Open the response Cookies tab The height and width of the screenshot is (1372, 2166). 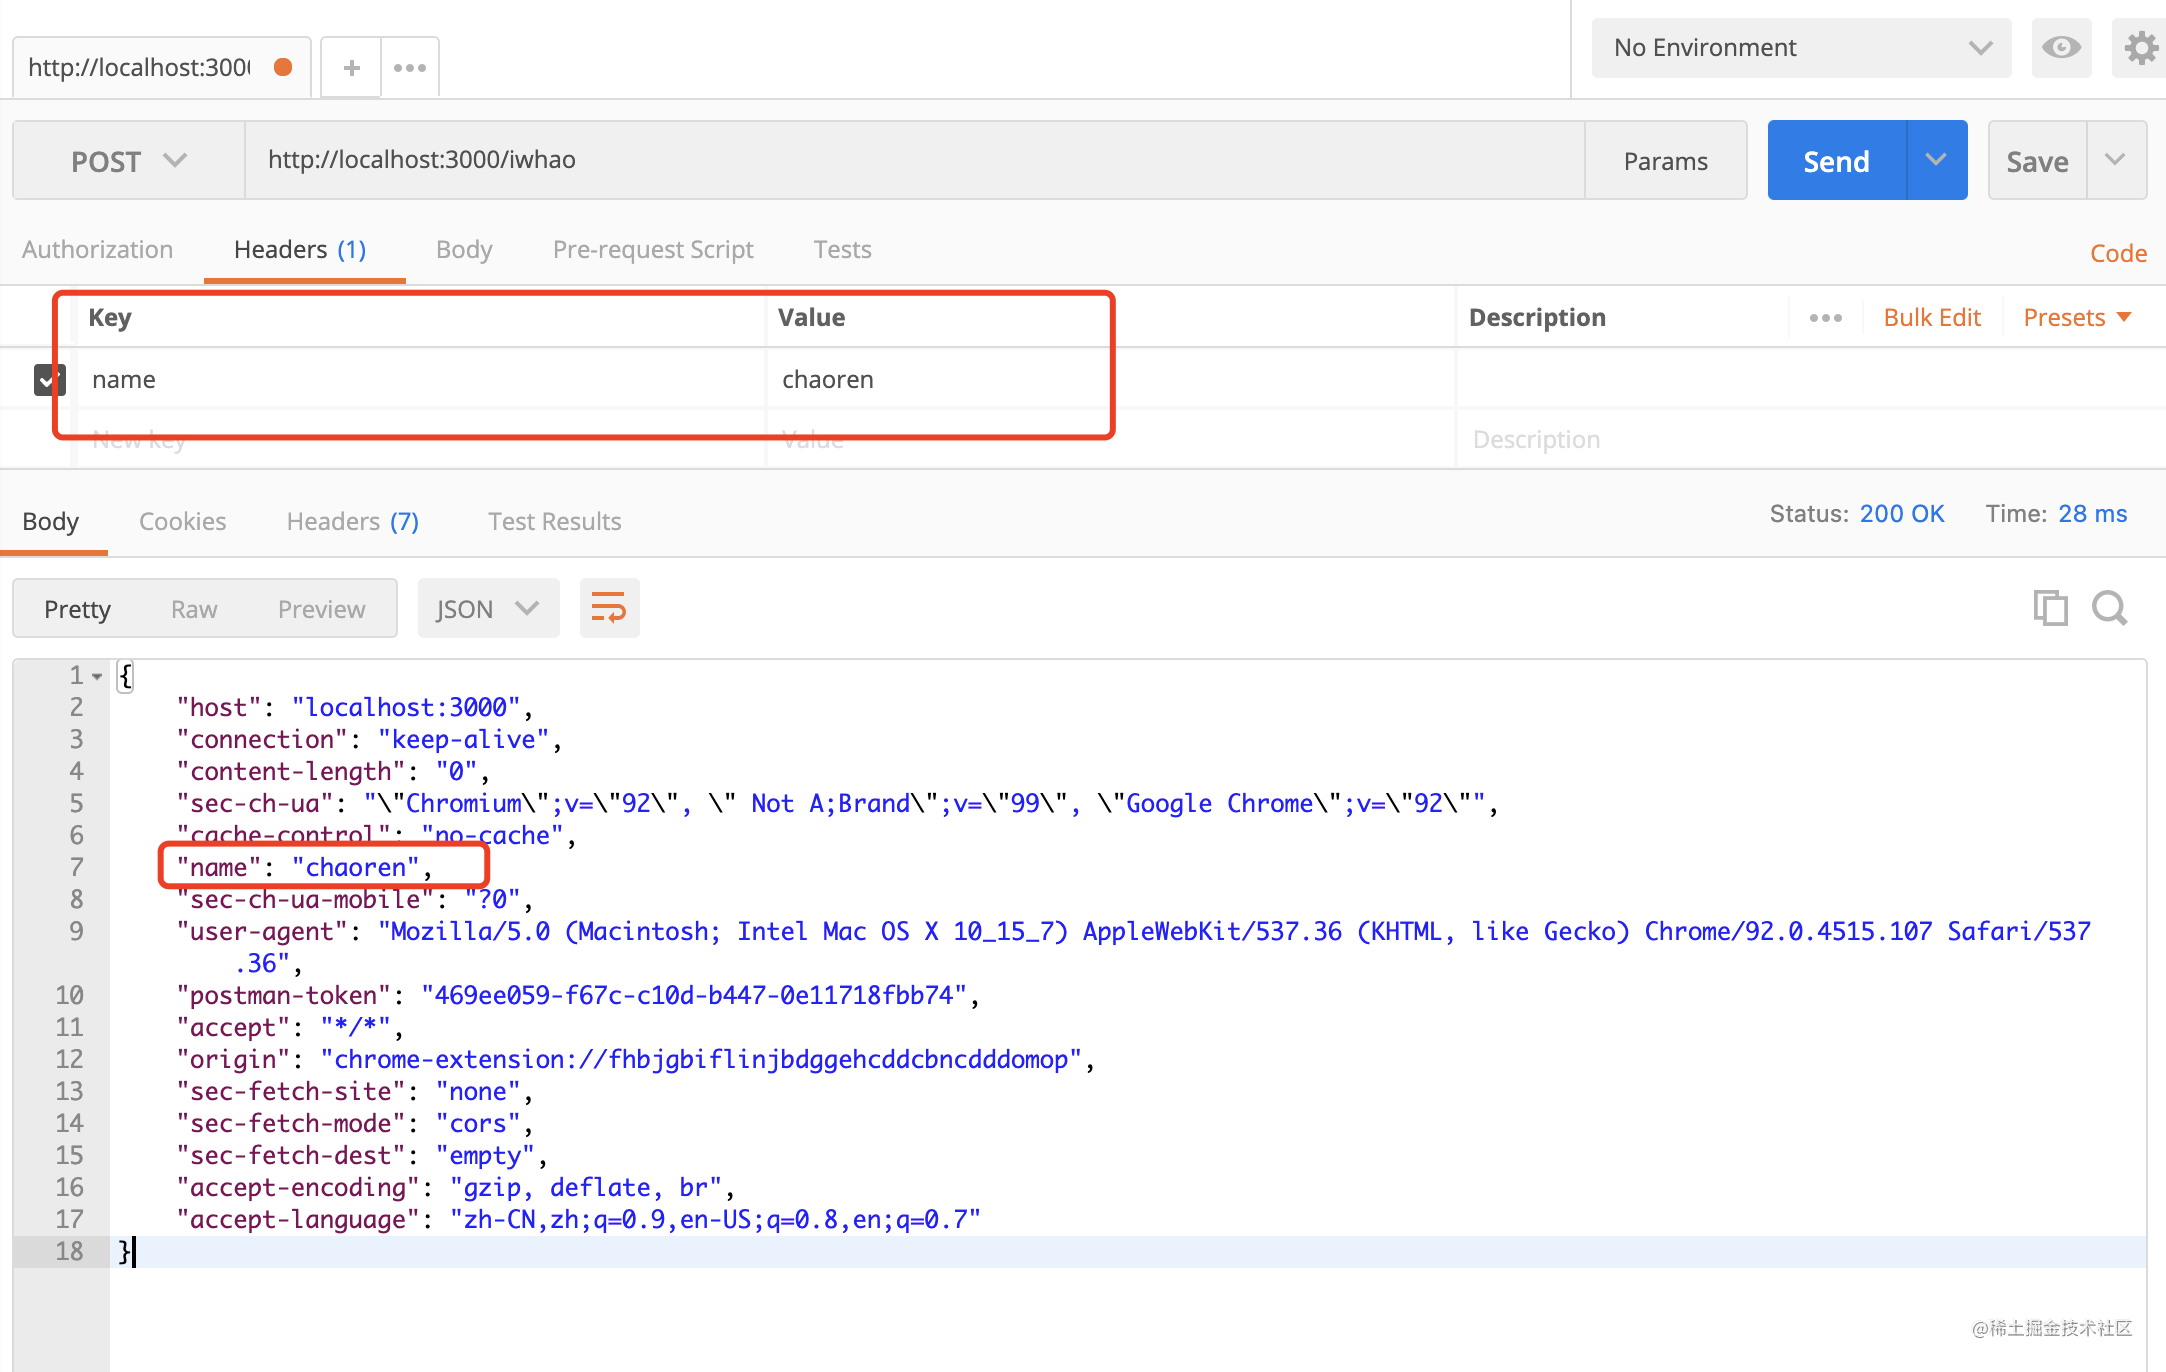[182, 521]
